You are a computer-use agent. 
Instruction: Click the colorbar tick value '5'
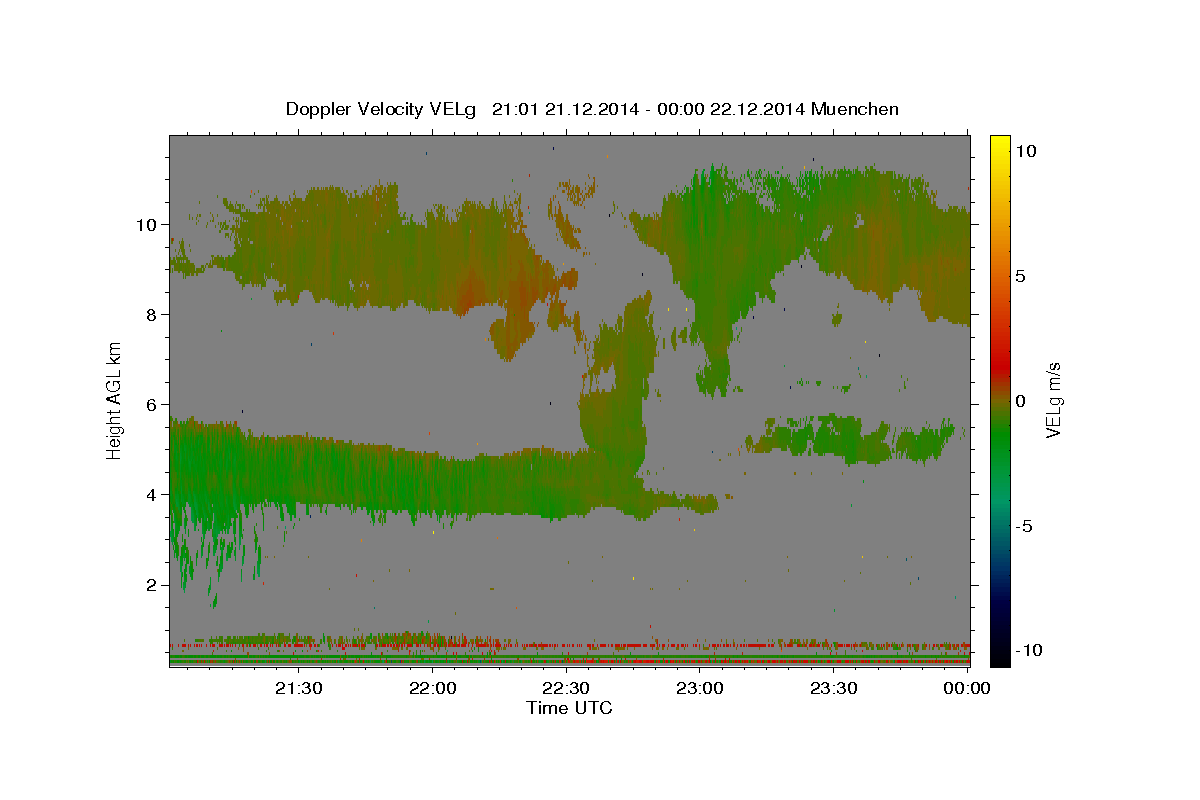(1022, 276)
